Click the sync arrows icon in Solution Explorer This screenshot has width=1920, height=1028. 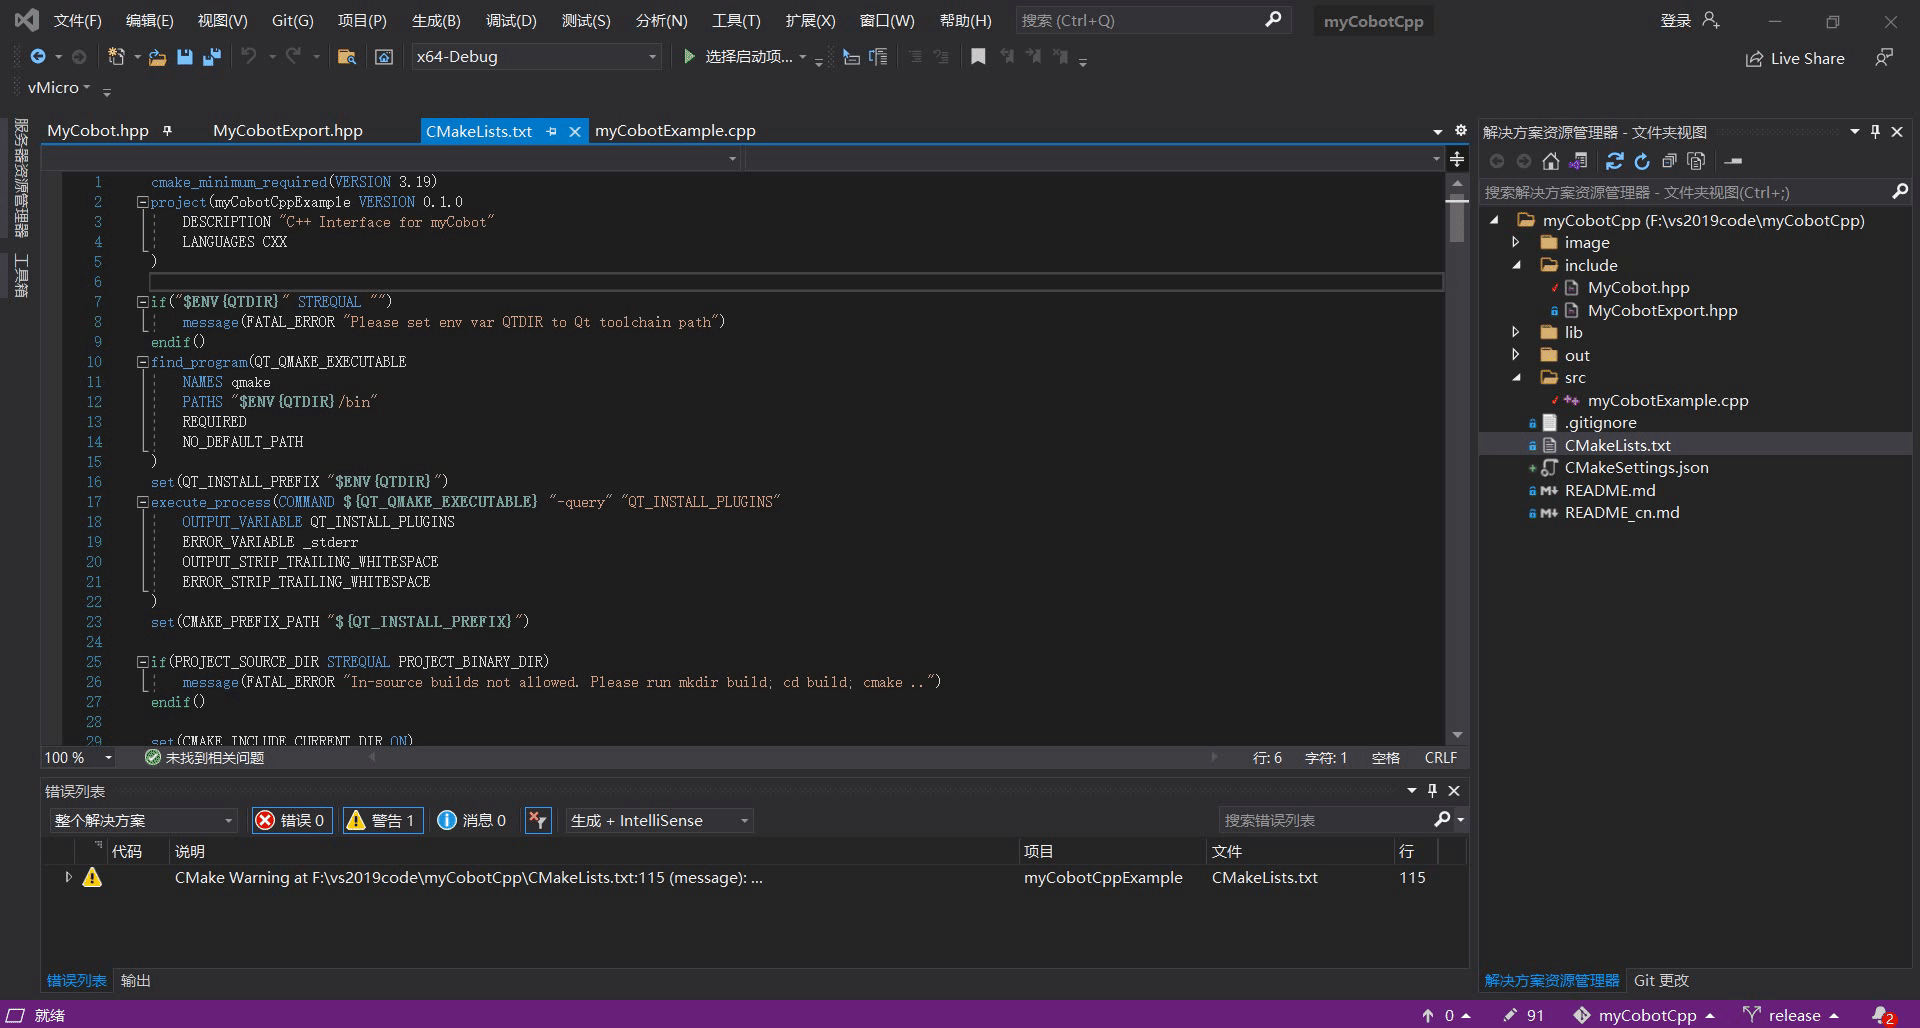pyautogui.click(x=1614, y=161)
